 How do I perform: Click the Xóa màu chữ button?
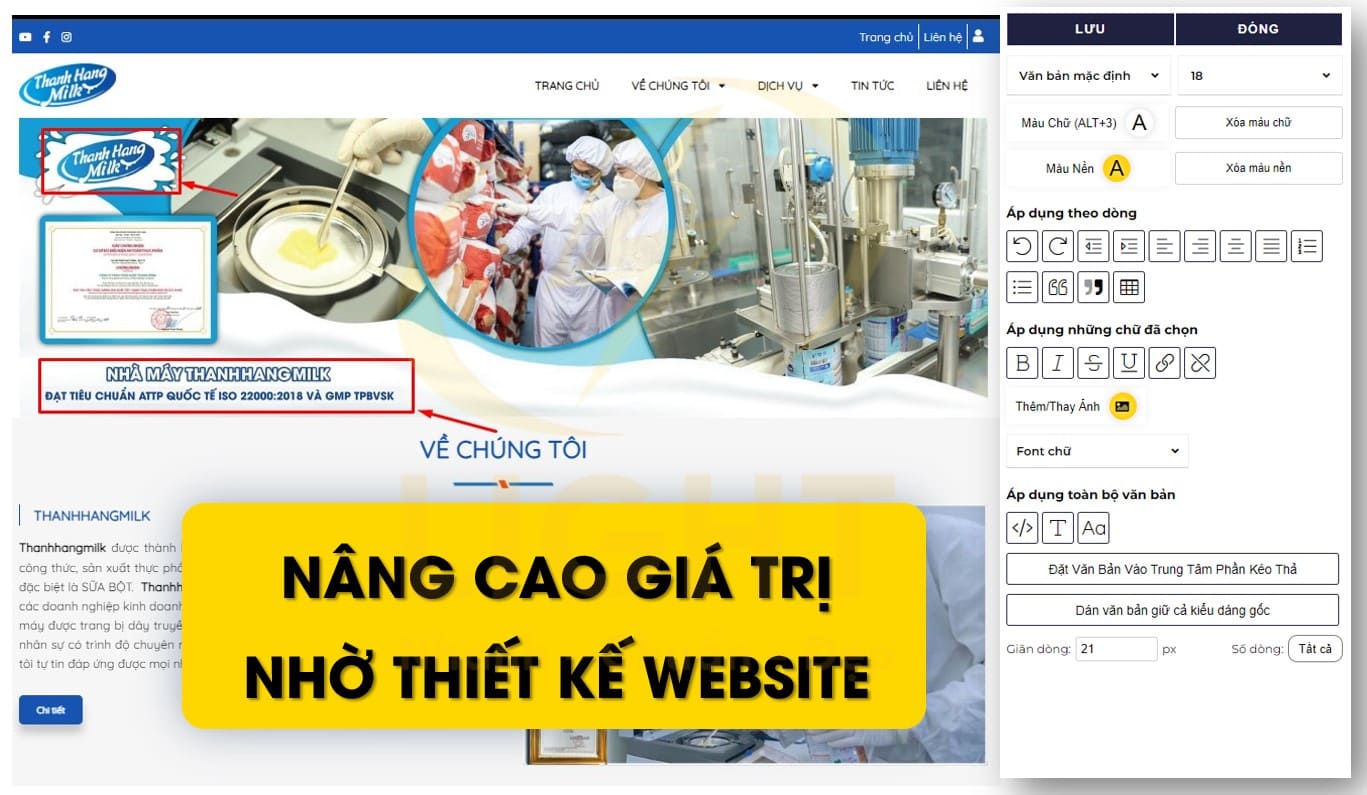[x=1258, y=122]
